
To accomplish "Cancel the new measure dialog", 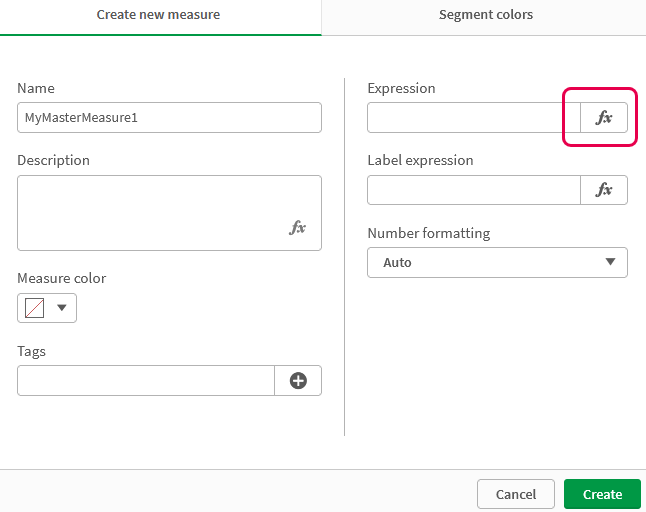I will pos(516,494).
